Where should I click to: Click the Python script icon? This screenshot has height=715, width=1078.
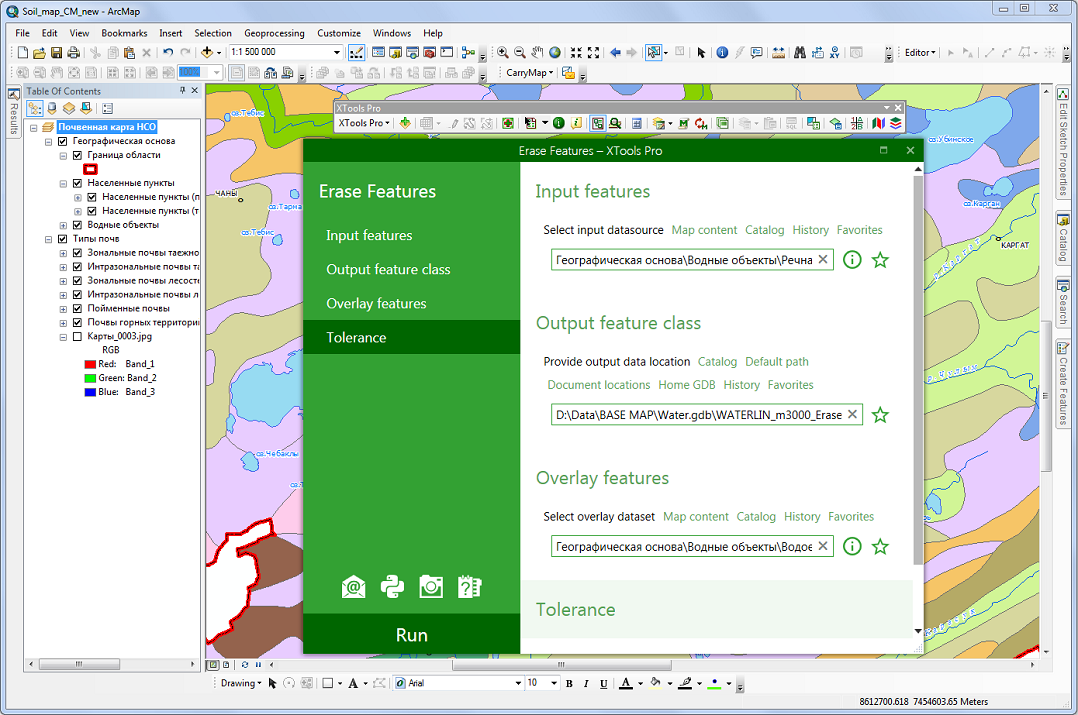click(x=393, y=587)
